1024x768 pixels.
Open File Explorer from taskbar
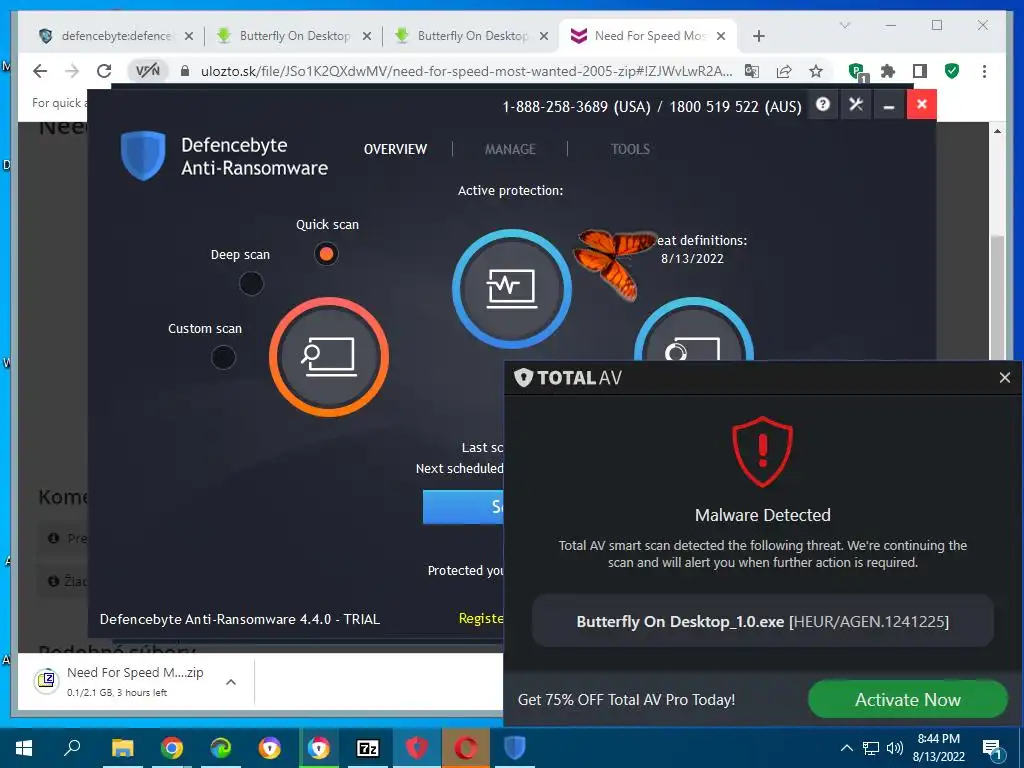click(x=122, y=748)
